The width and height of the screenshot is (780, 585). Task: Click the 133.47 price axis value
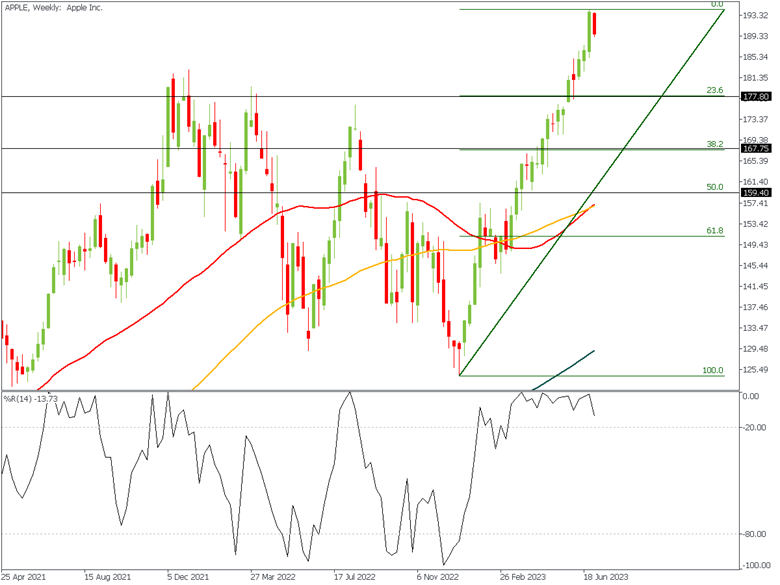pyautogui.click(x=755, y=328)
